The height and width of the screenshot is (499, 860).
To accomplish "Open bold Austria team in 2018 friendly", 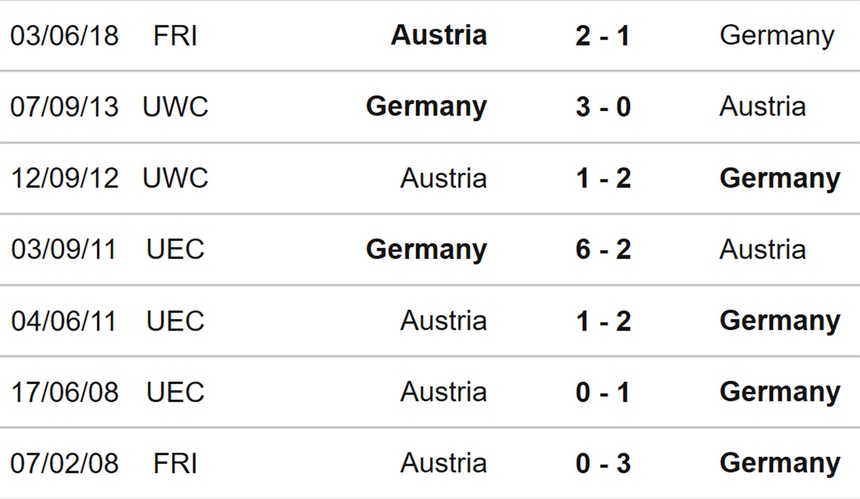I will pos(439,35).
